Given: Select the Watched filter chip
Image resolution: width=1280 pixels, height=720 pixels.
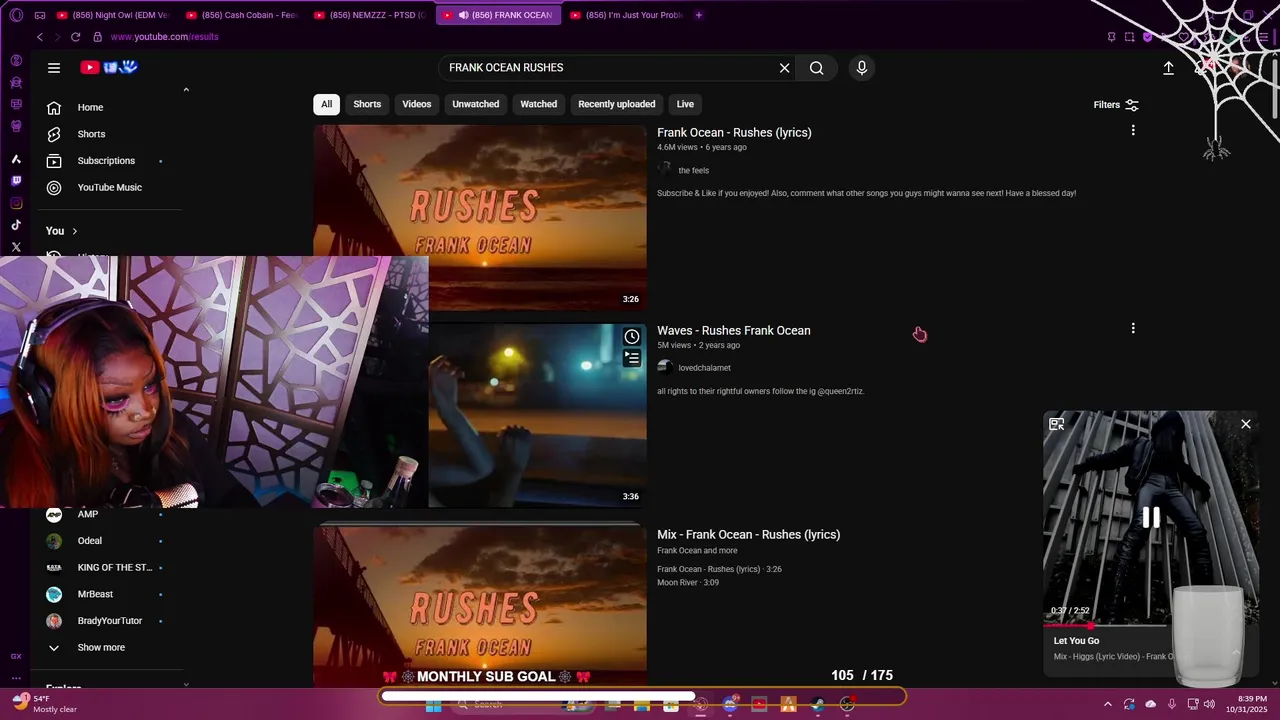Looking at the screenshot, I should 538,104.
